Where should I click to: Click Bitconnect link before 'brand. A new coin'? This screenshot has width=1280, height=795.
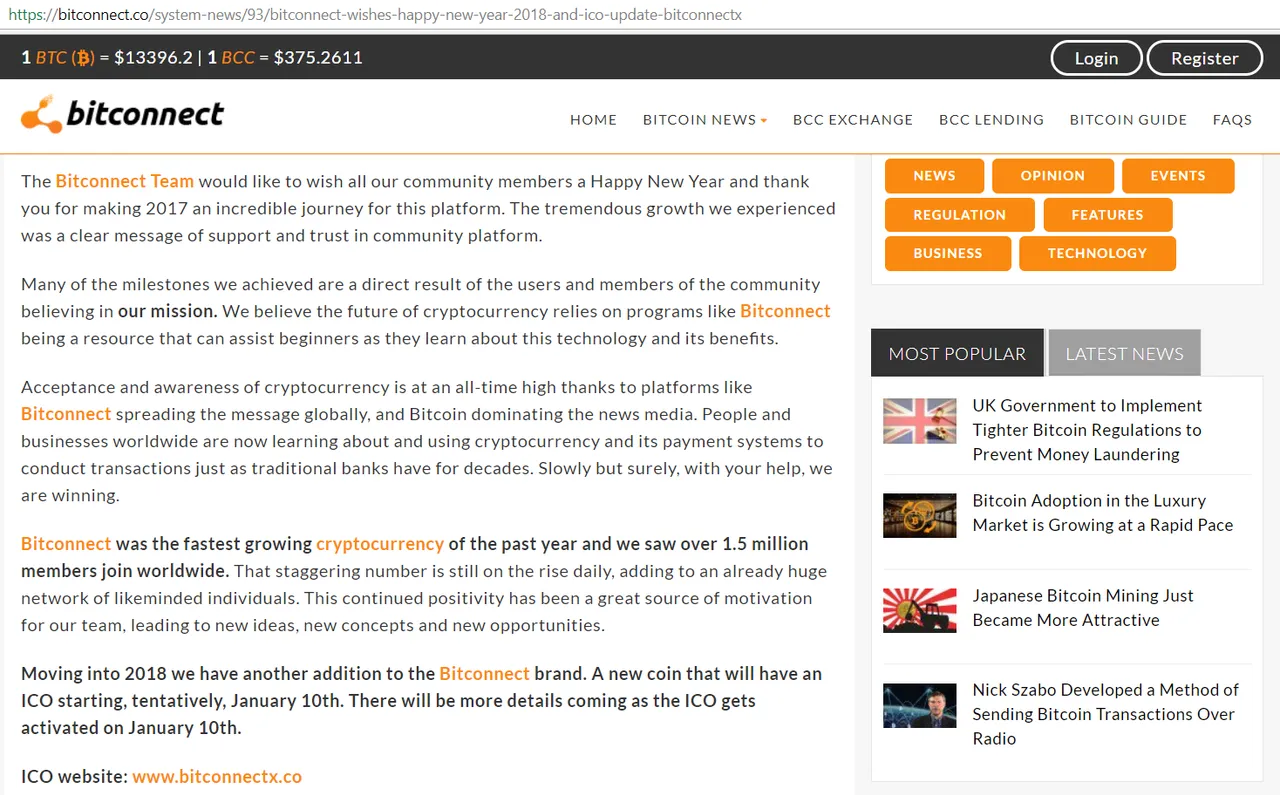pyautogui.click(x=484, y=674)
